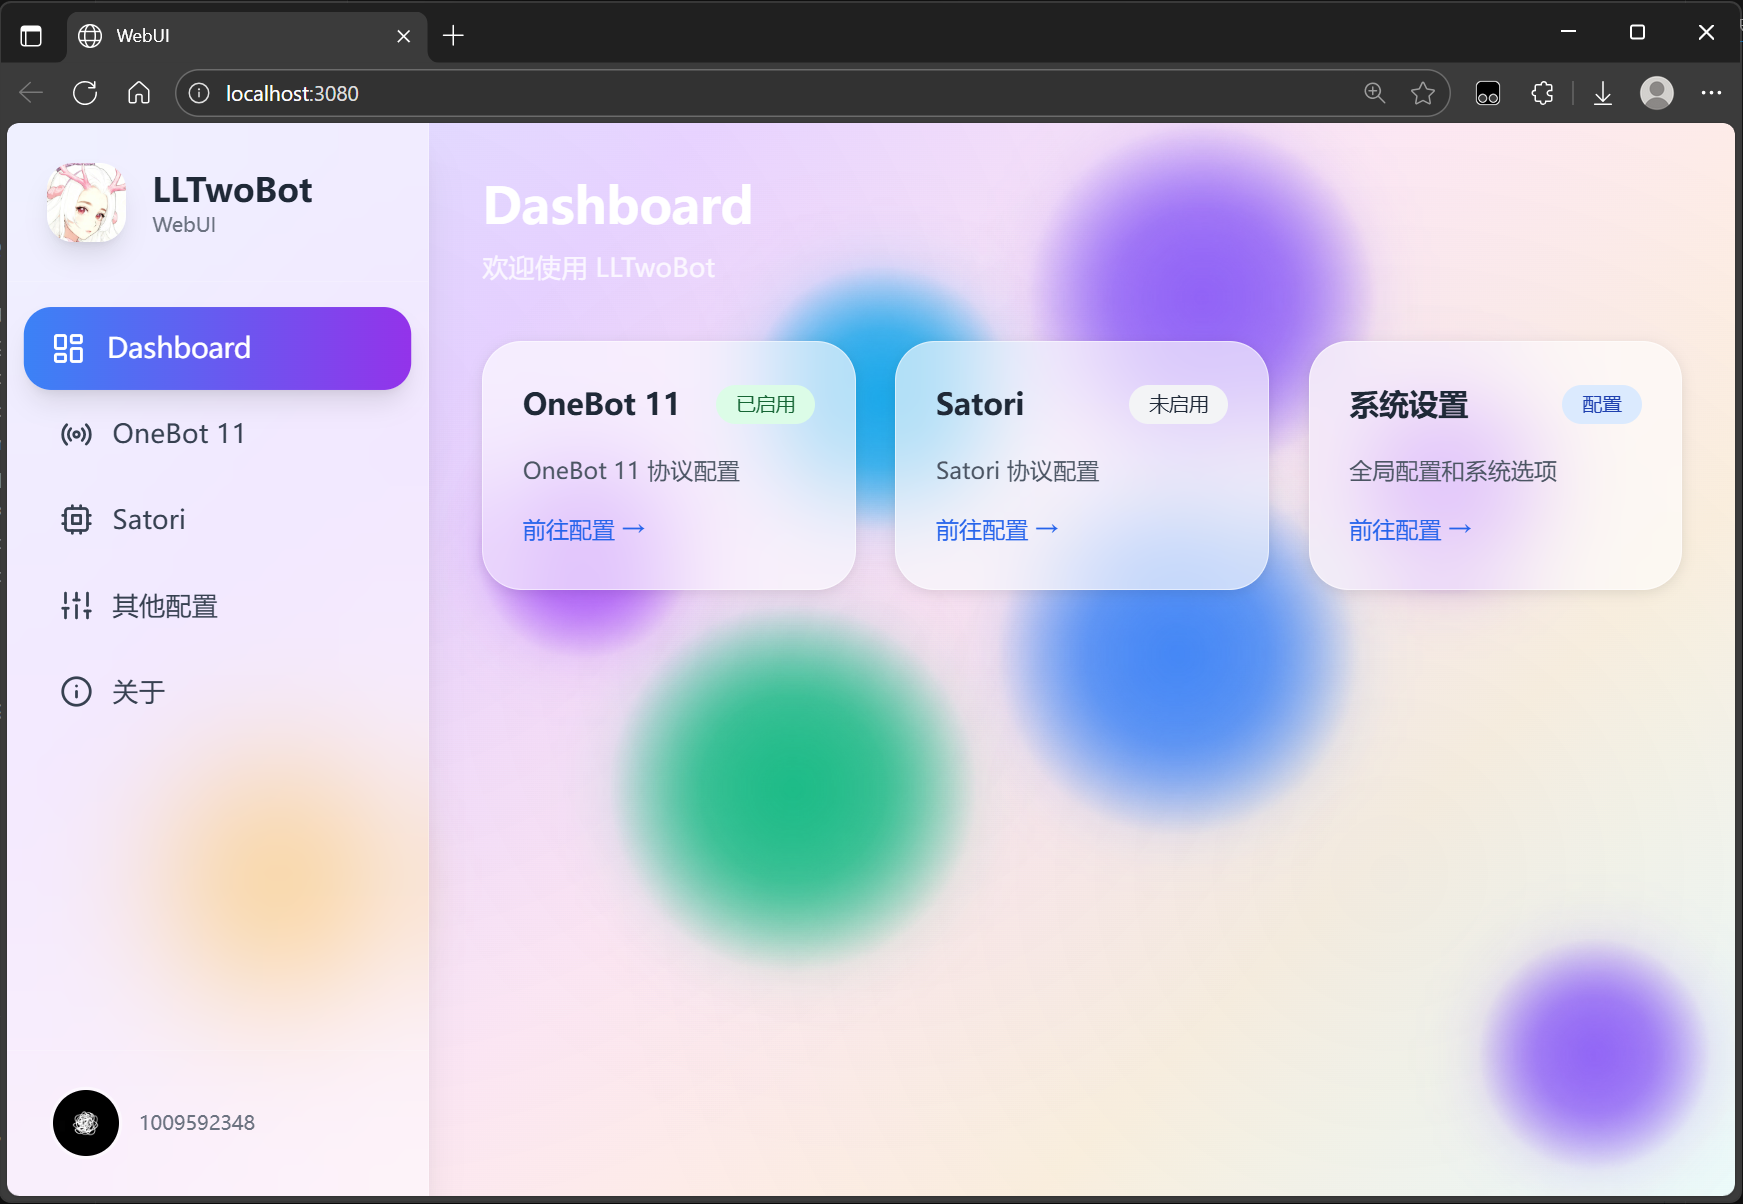Follow 前往配置 link on 系统设置 card
This screenshot has height=1204, width=1743.
[x=1410, y=529]
